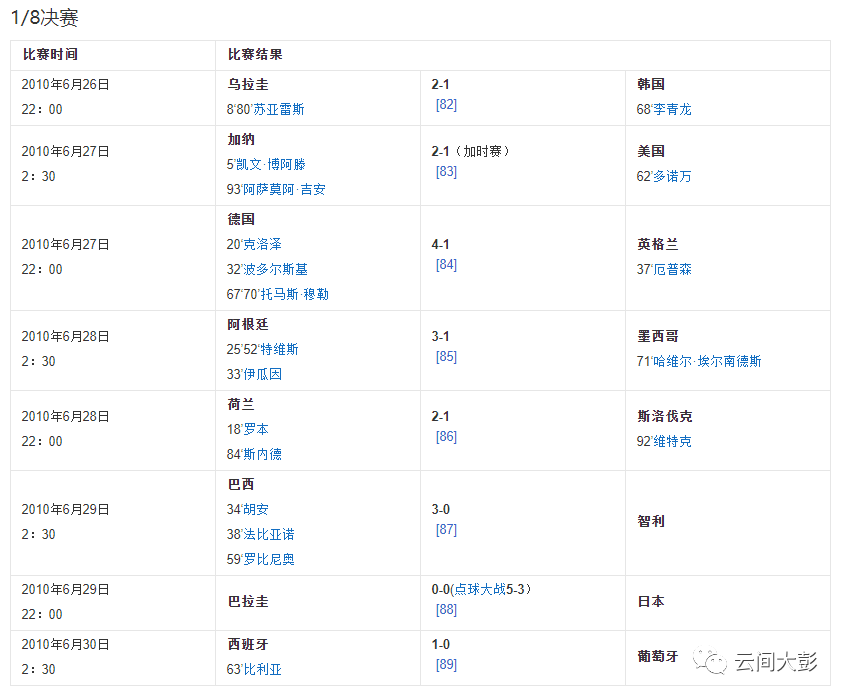The image size is (845, 699).
Task: Open the 克洛泽 player link
Action: pyautogui.click(x=262, y=244)
